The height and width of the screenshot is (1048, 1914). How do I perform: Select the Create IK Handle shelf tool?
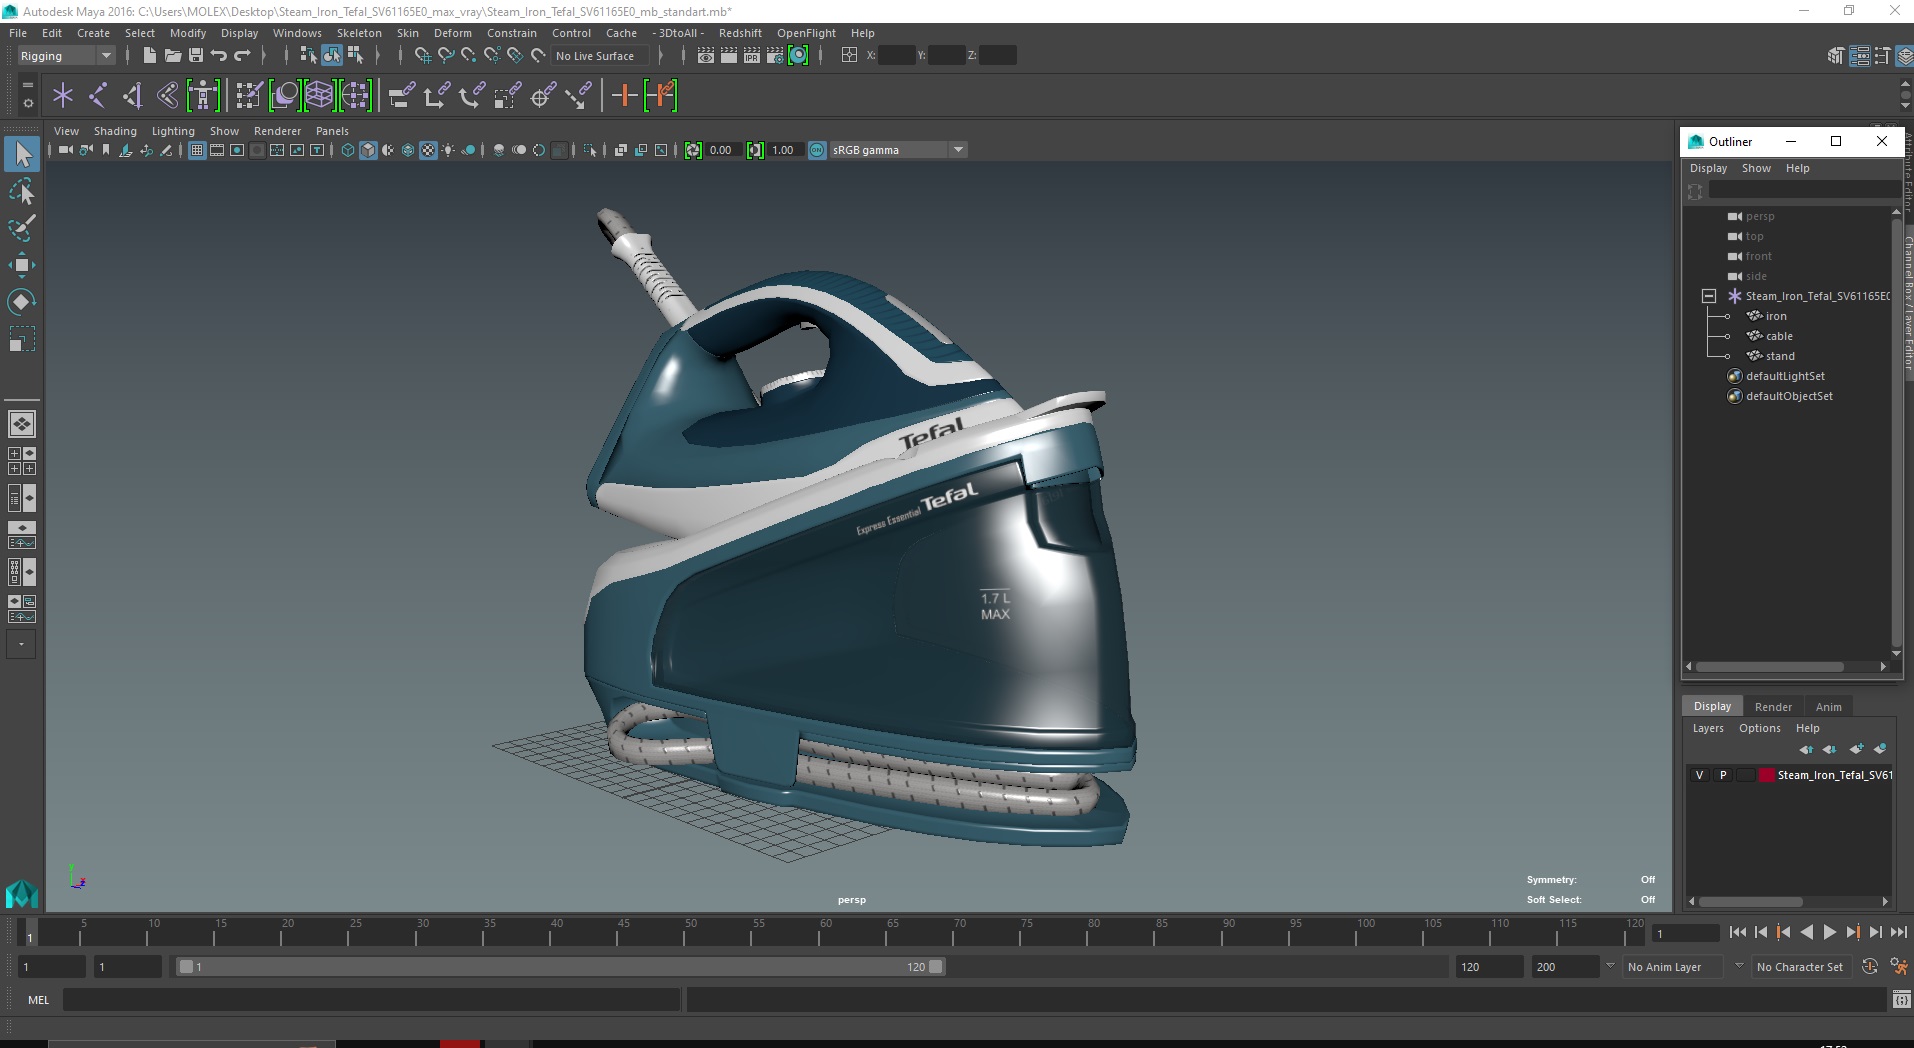tap(133, 96)
